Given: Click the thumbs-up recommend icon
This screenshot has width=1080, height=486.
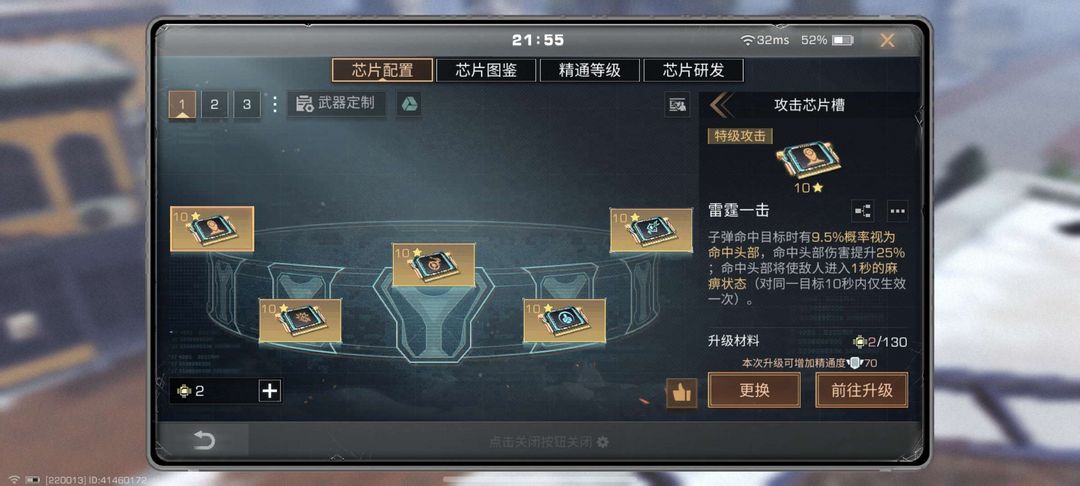Looking at the screenshot, I should pos(681,393).
